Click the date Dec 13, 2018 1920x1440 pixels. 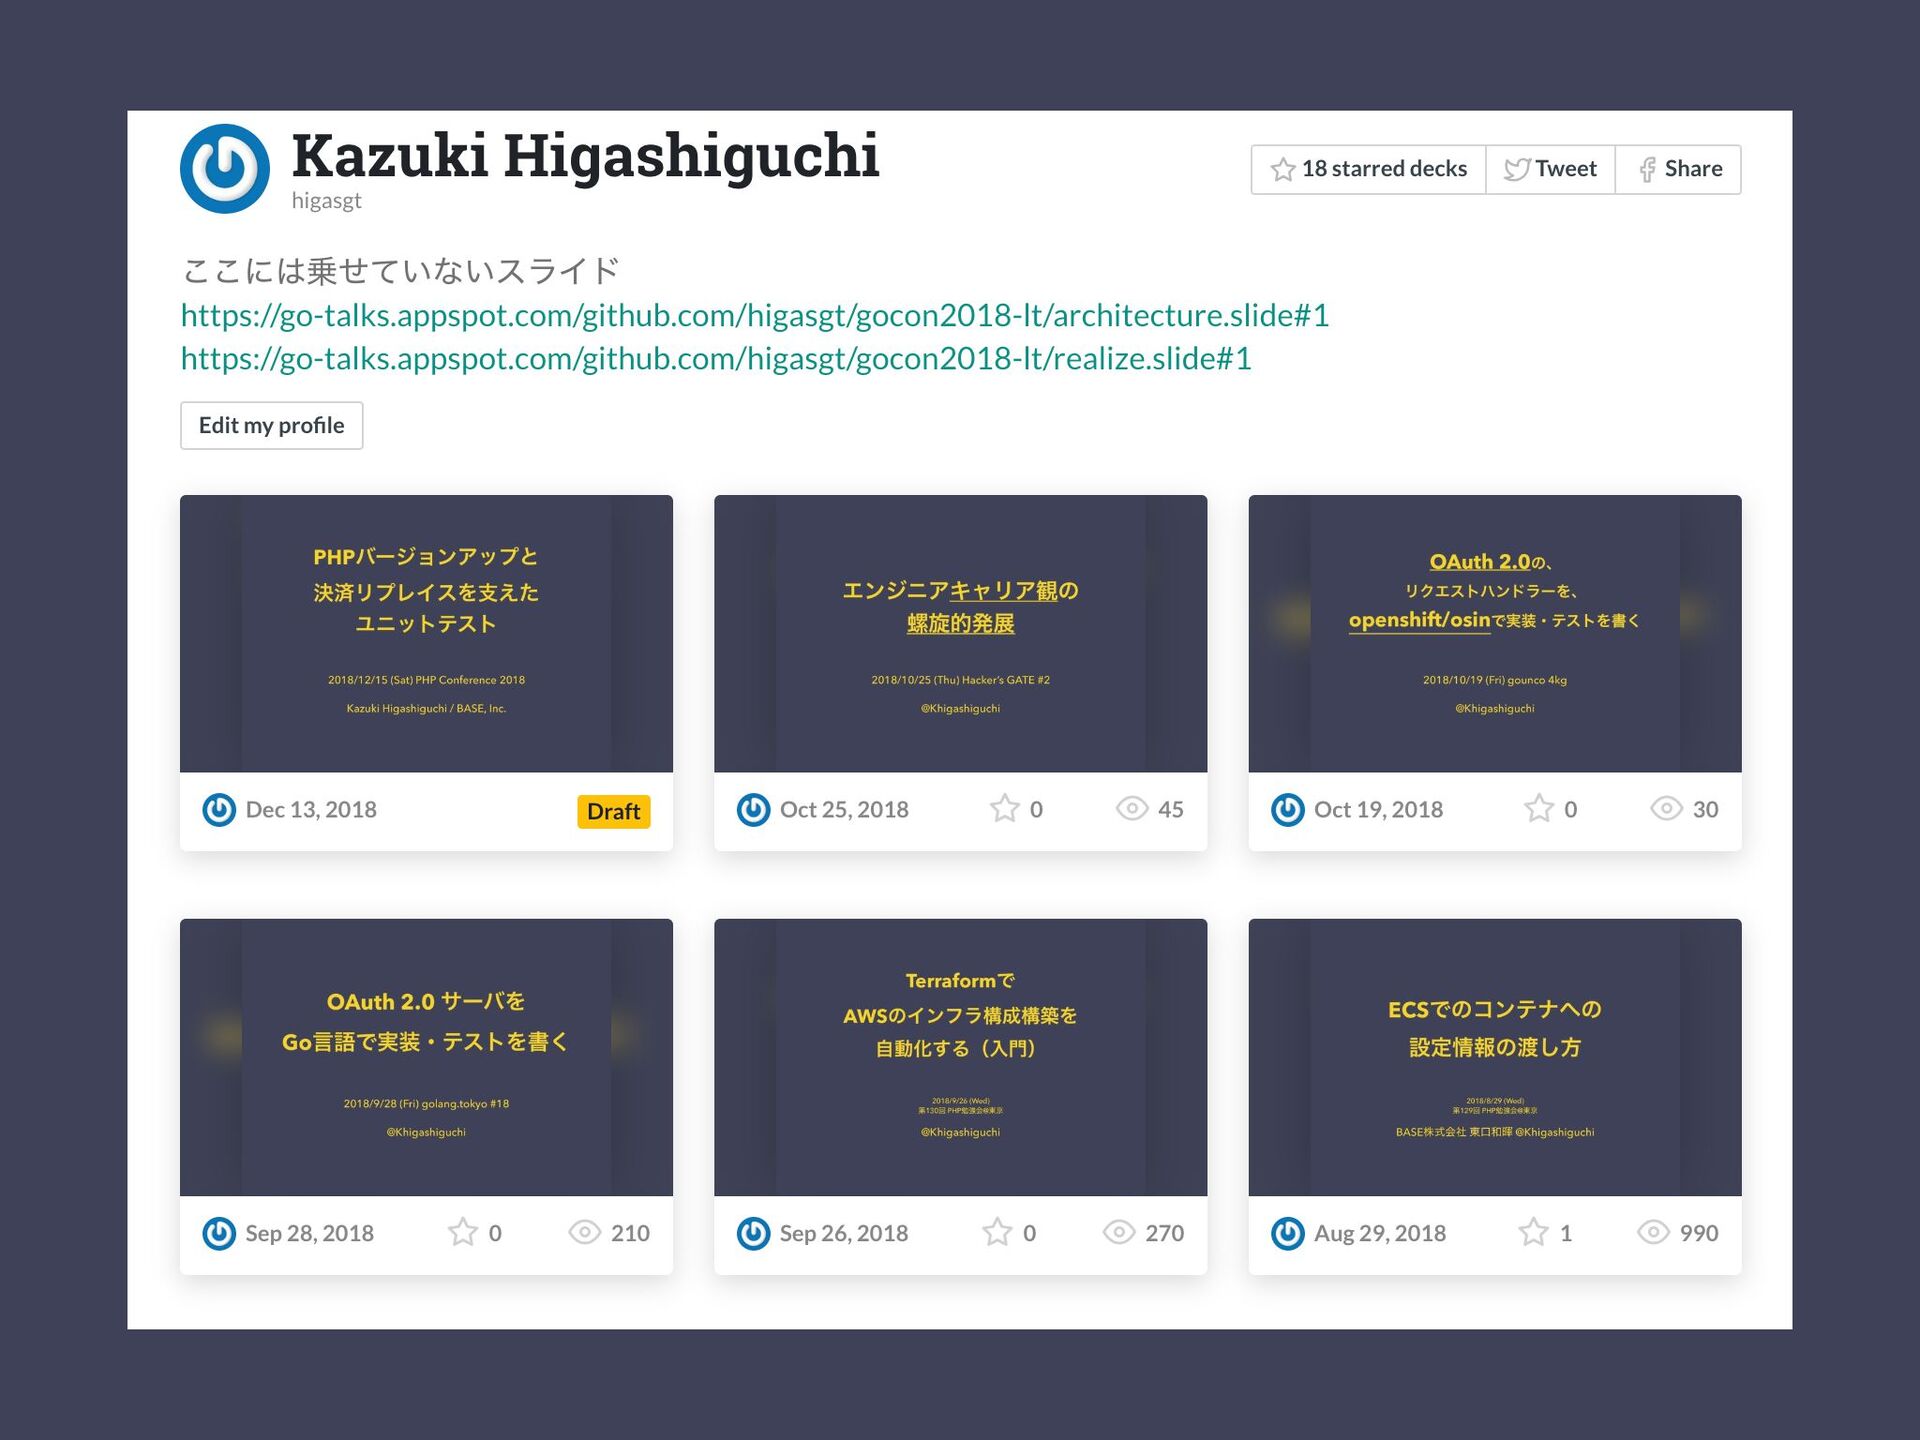point(311,809)
